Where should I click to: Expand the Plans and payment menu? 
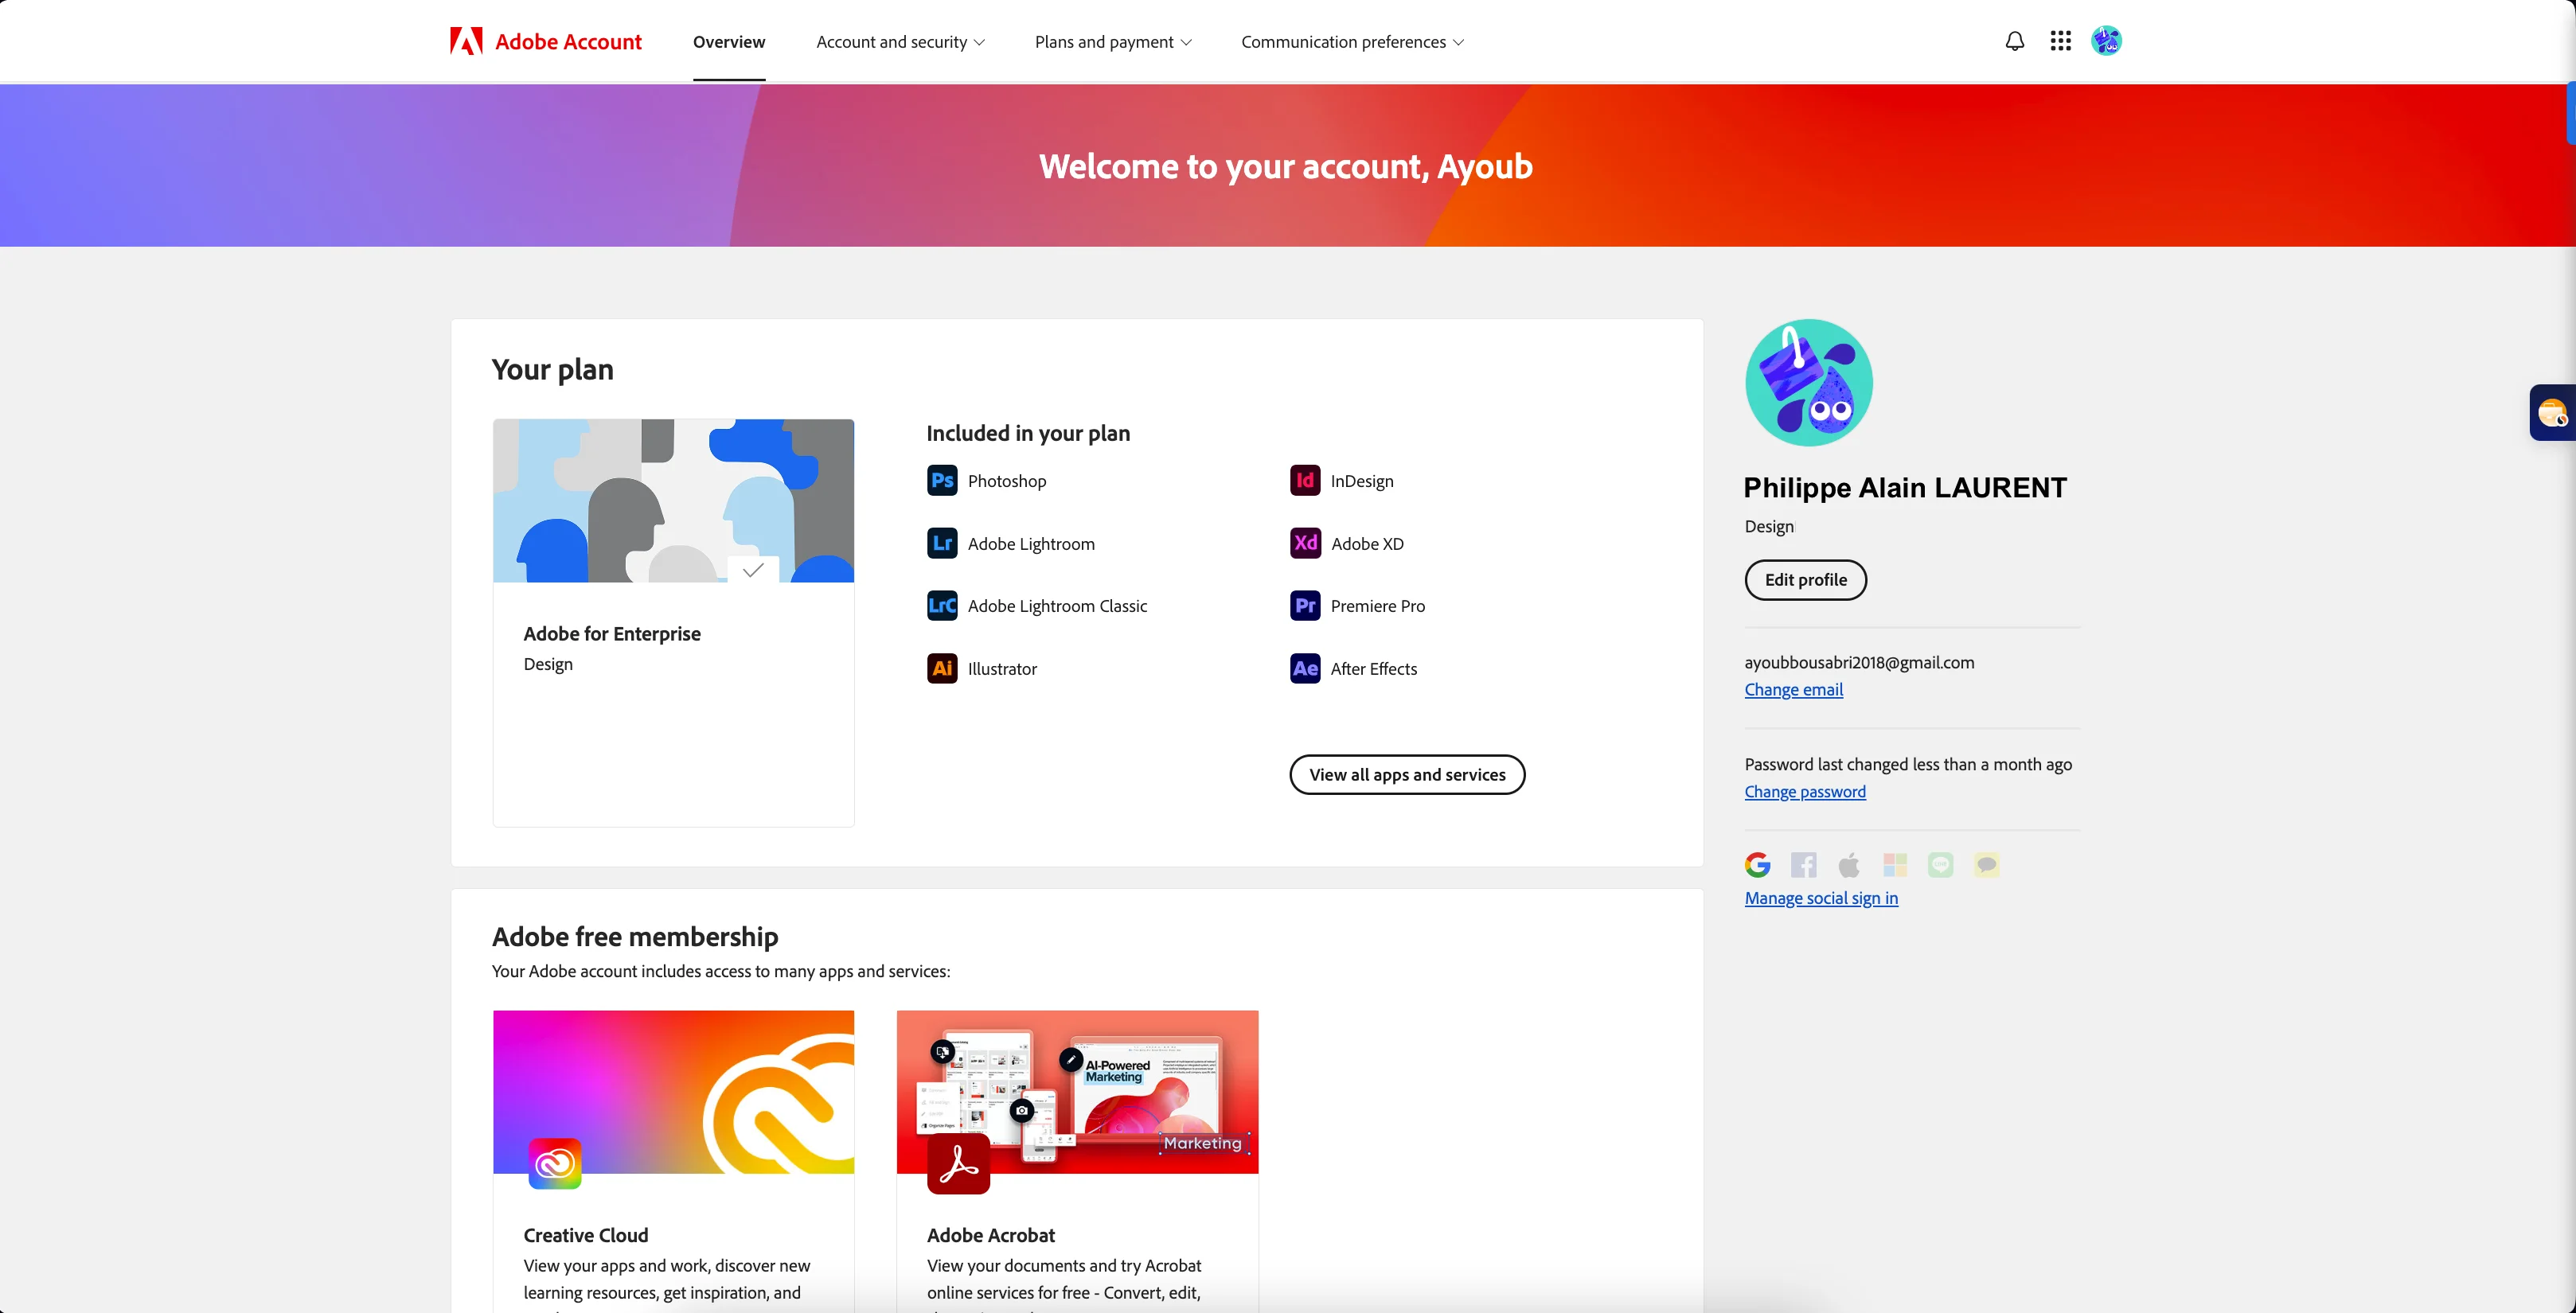[x=1112, y=41]
